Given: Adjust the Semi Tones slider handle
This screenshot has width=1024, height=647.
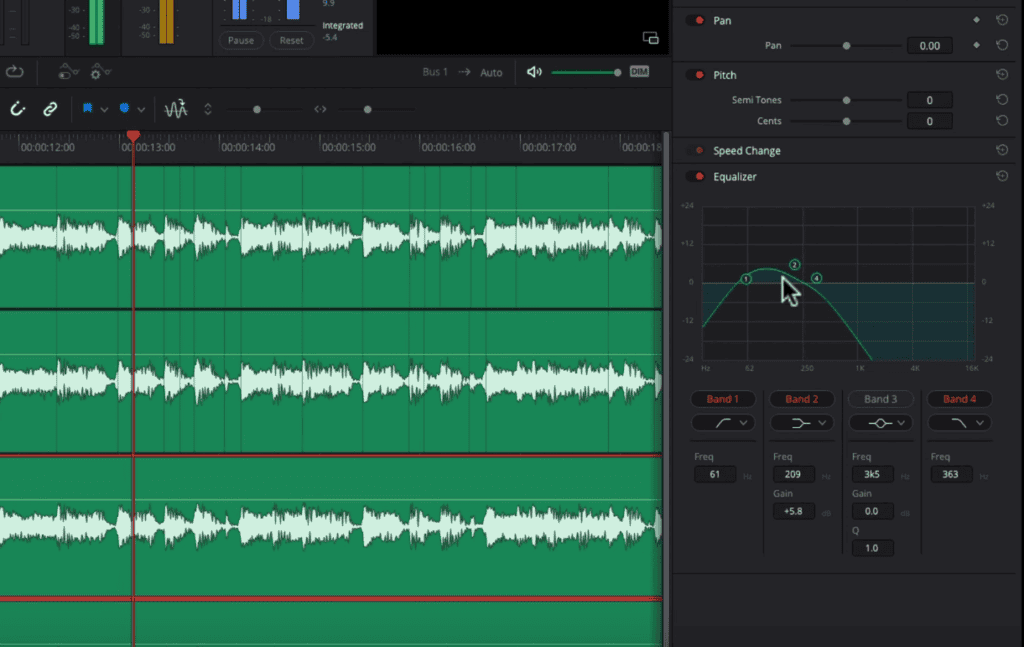Looking at the screenshot, I should tap(846, 101).
